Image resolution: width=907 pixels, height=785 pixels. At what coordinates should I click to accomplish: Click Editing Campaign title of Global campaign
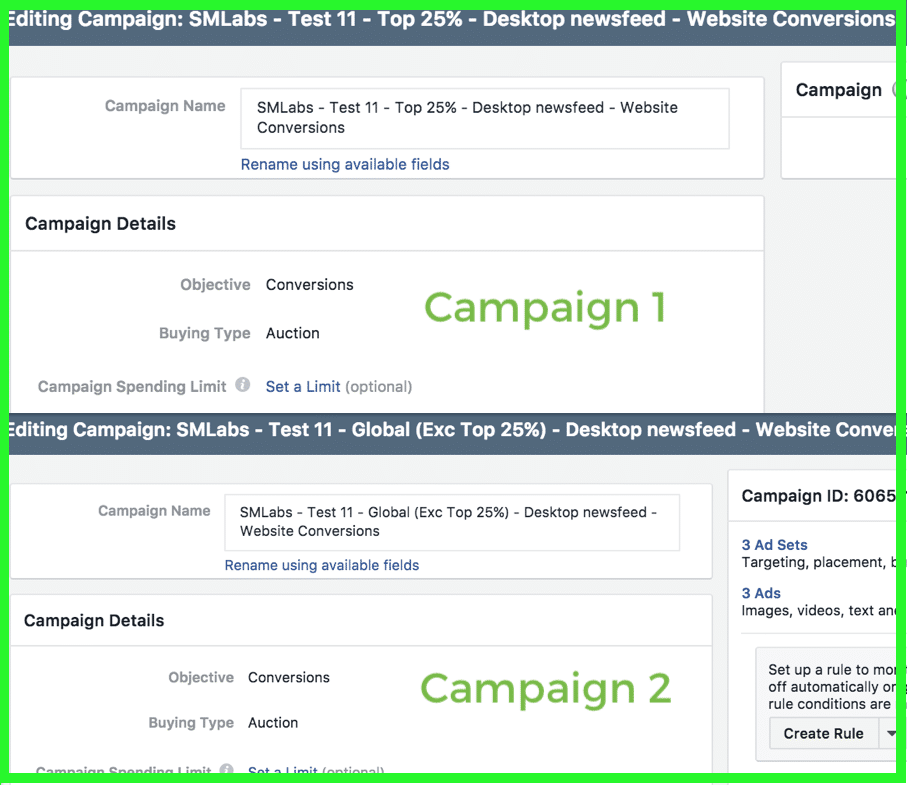coord(452,430)
